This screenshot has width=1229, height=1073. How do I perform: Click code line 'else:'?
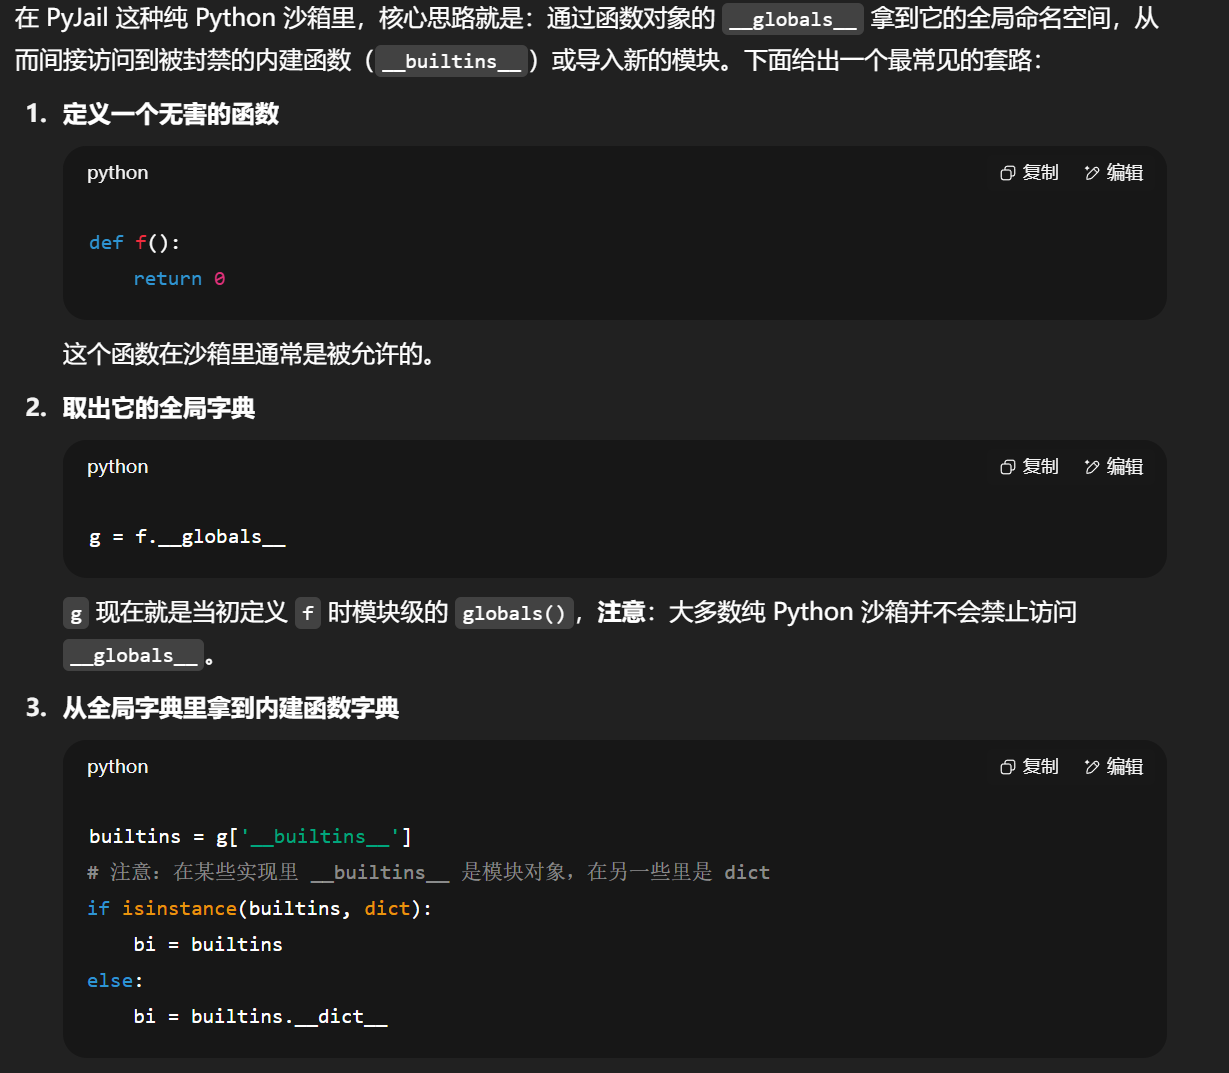(115, 981)
